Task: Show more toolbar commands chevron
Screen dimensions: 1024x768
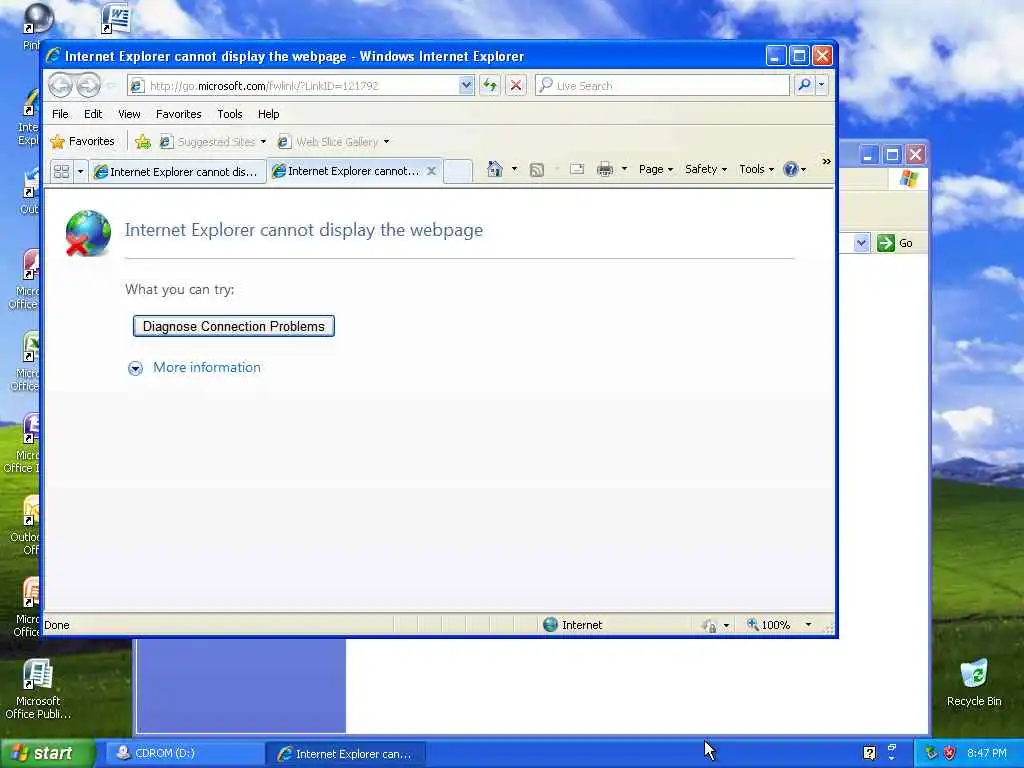Action: (x=826, y=161)
